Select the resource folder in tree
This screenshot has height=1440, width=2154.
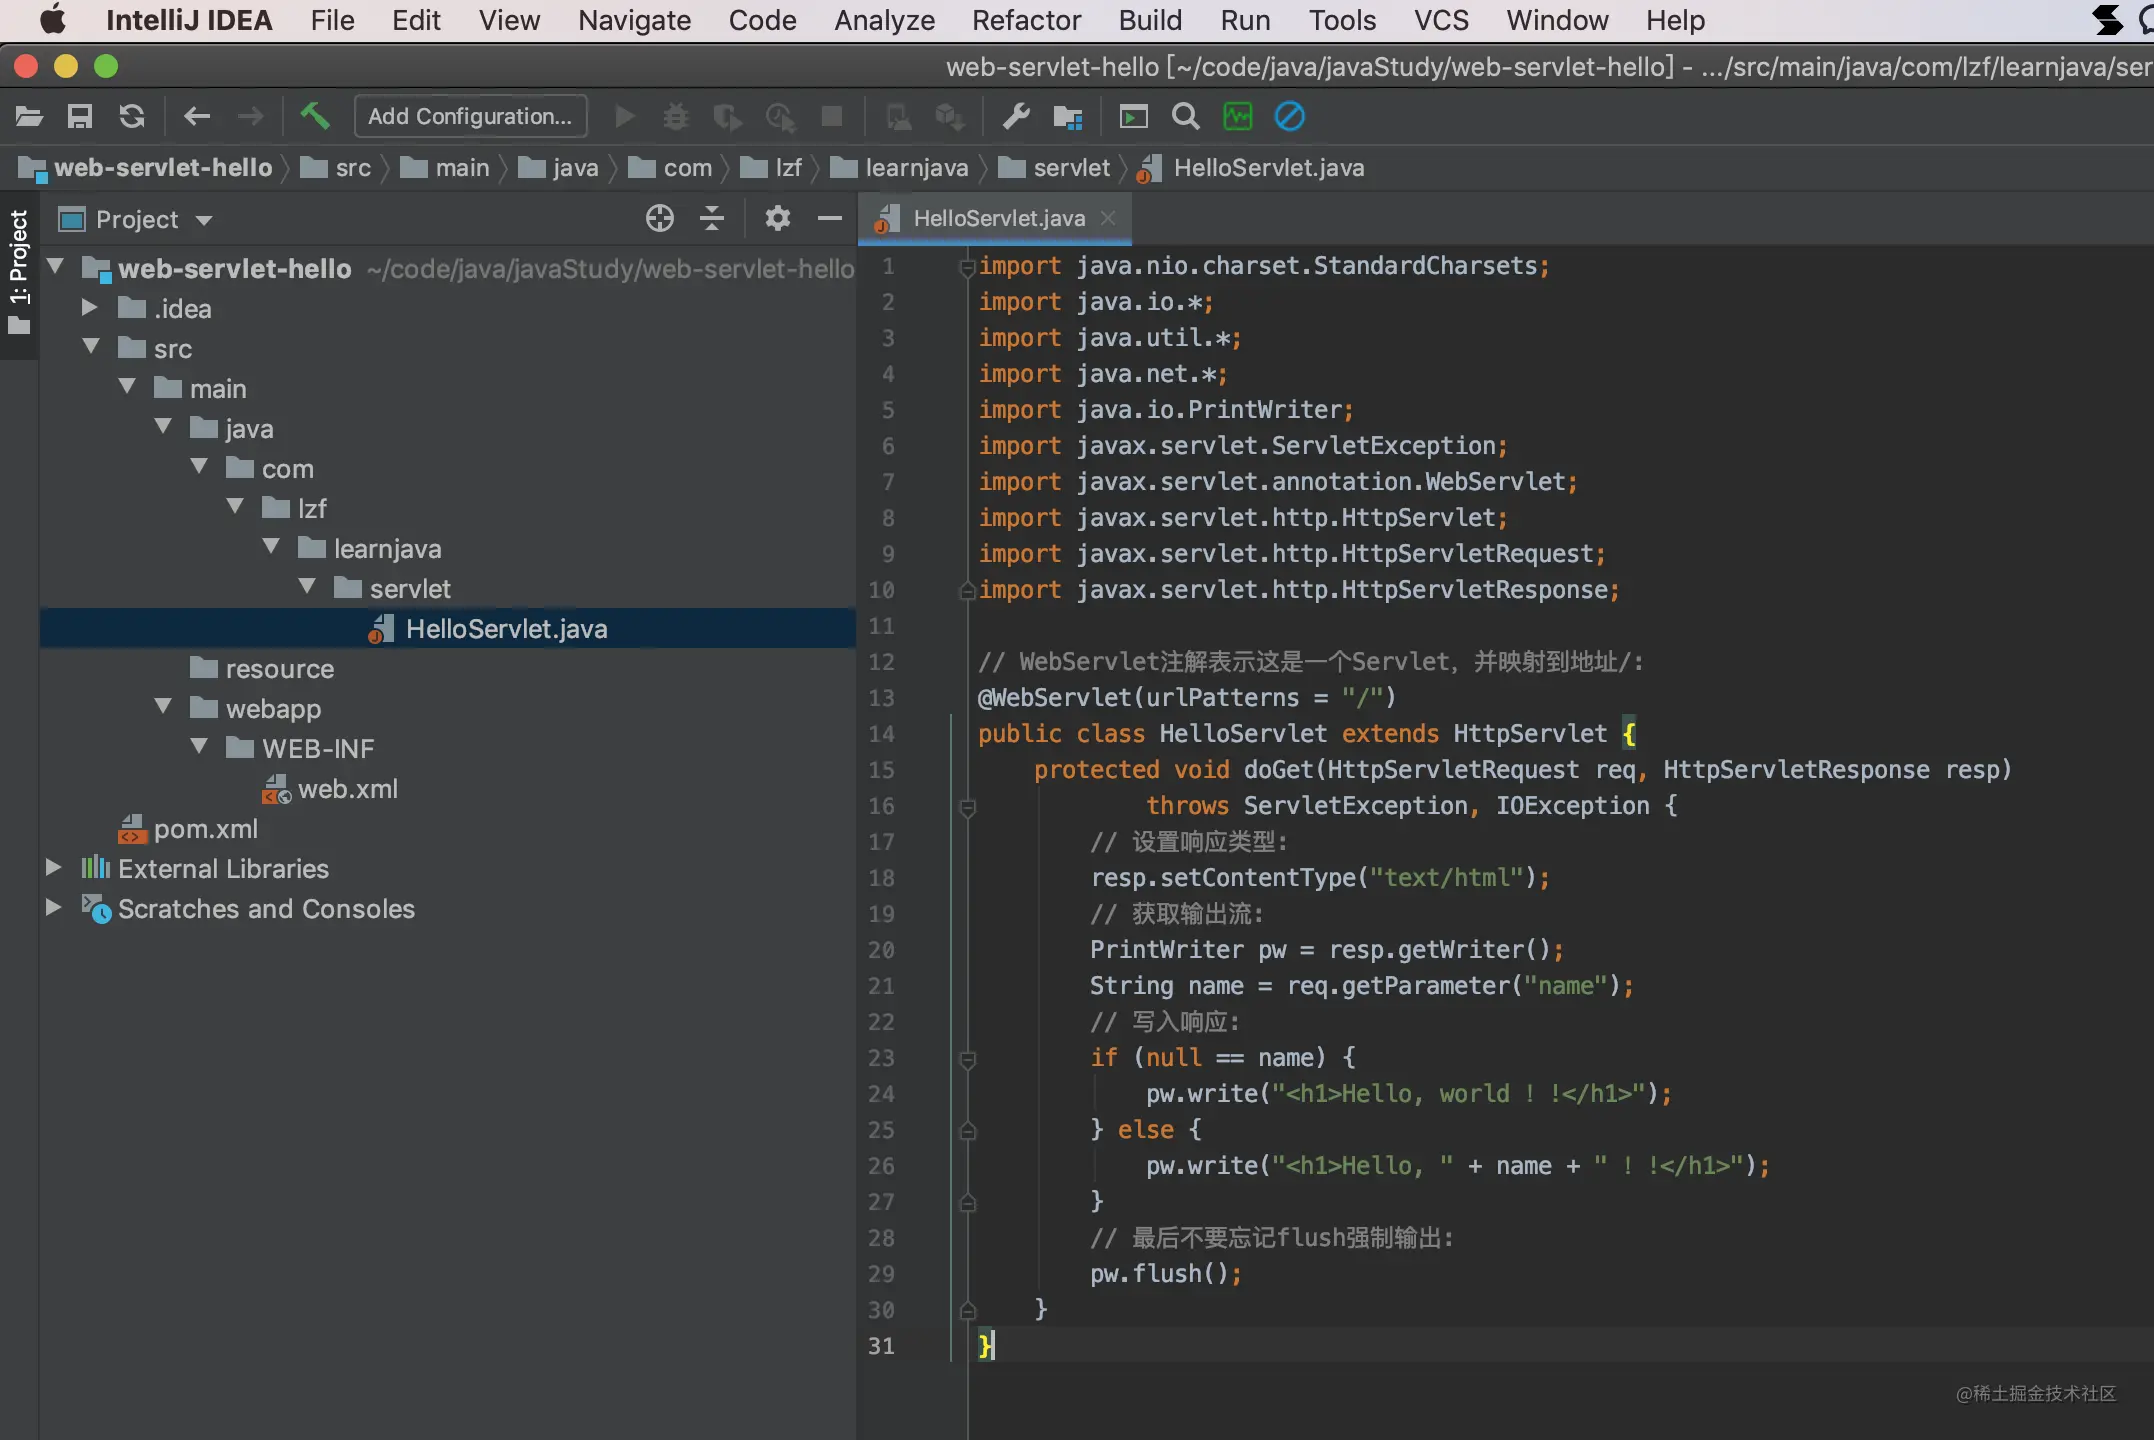[x=262, y=669]
